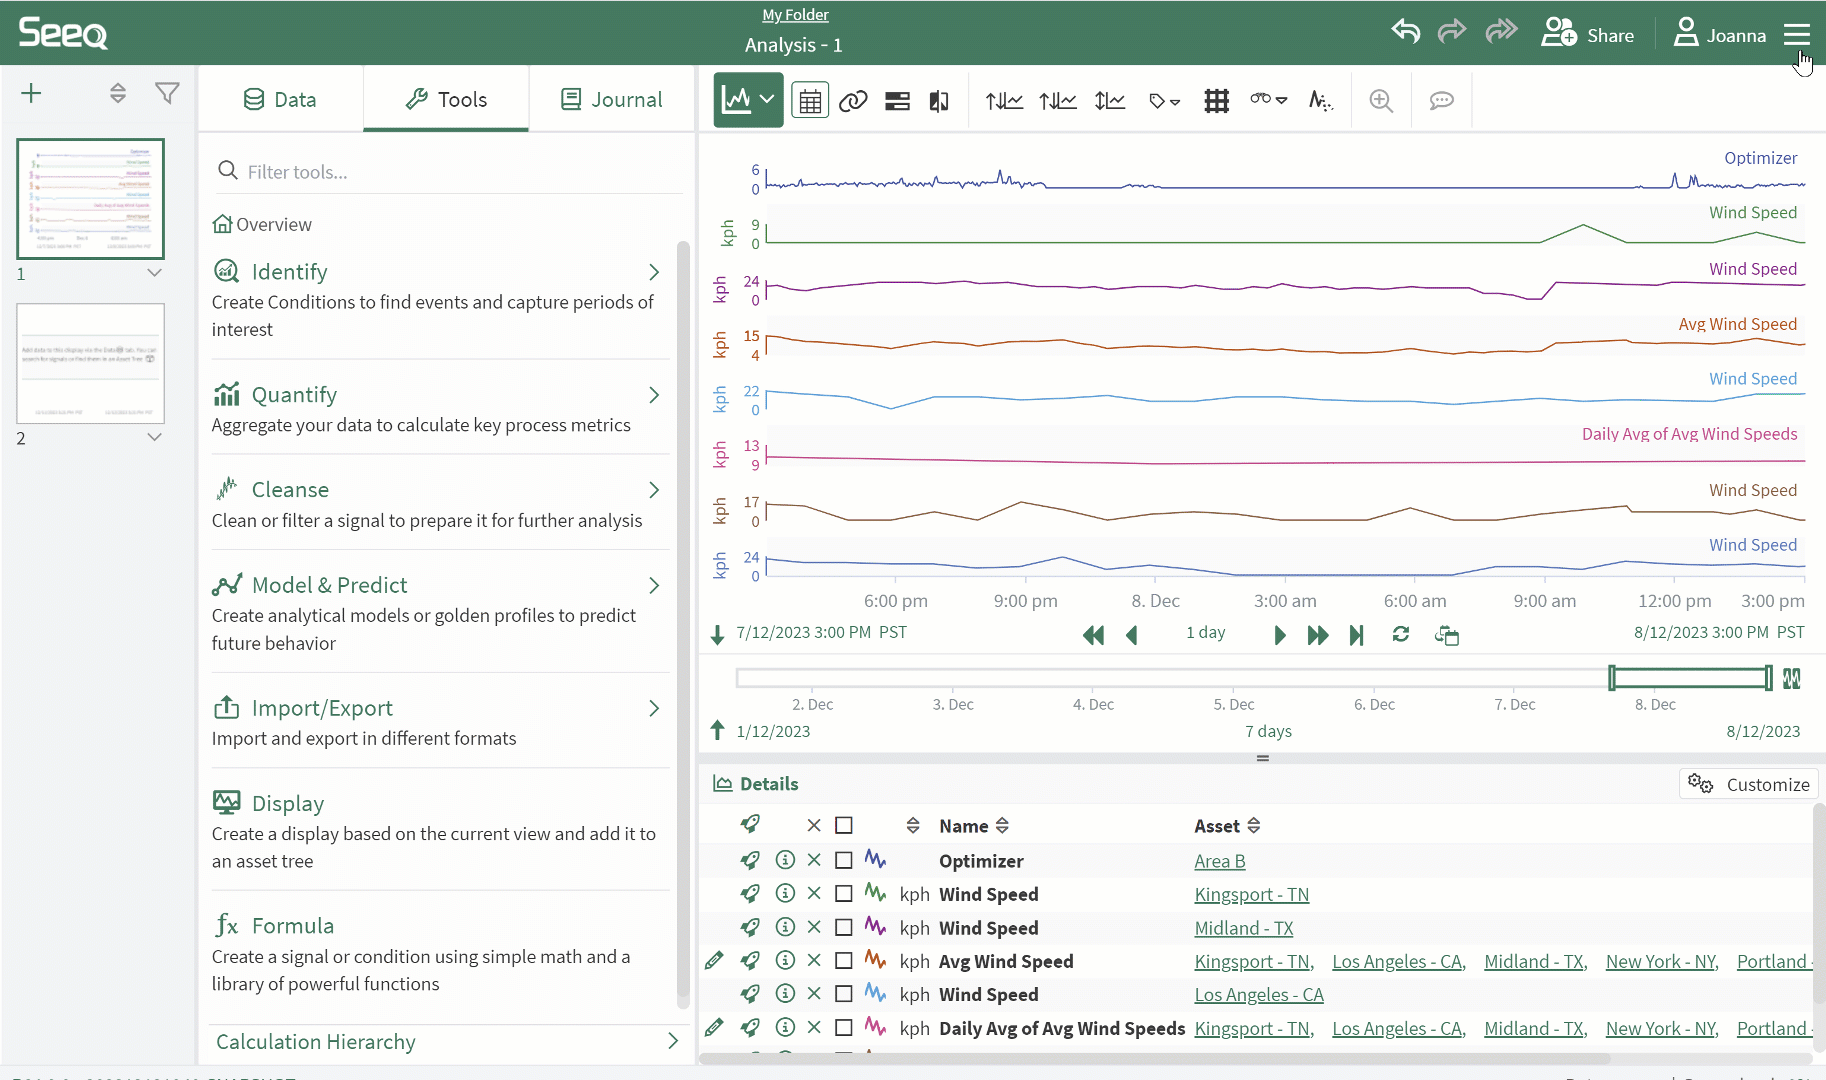Click the Customize button in Details
Viewport: 1826px width, 1080px height.
click(1748, 784)
